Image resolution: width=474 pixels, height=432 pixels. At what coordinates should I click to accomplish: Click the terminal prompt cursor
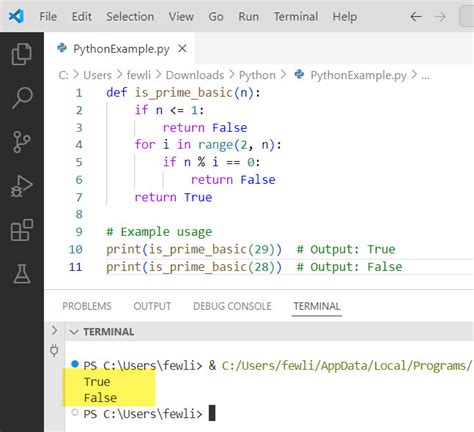212,413
